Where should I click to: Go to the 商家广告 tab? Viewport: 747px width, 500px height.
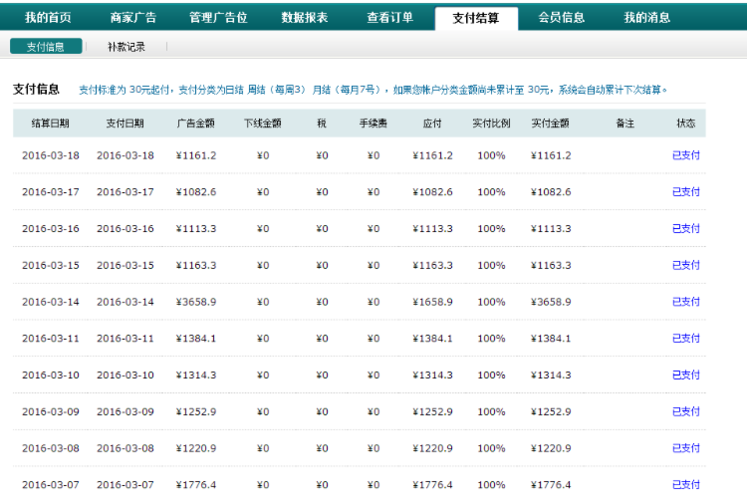click(133, 18)
